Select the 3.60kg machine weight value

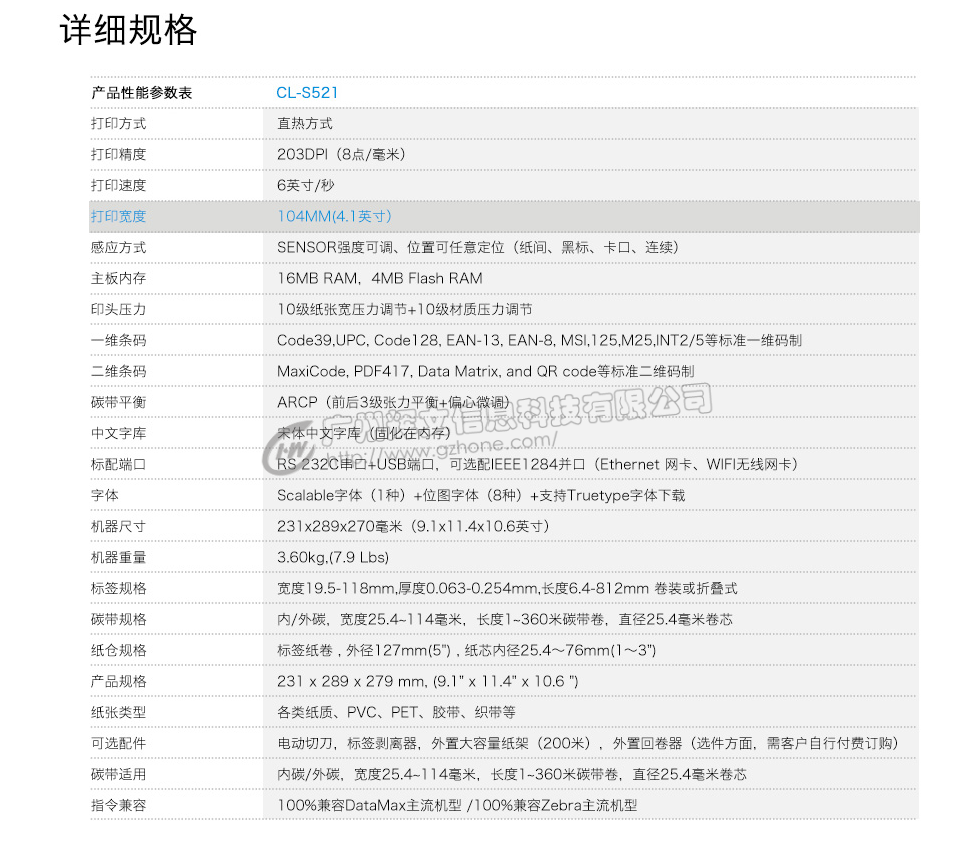coord(330,557)
